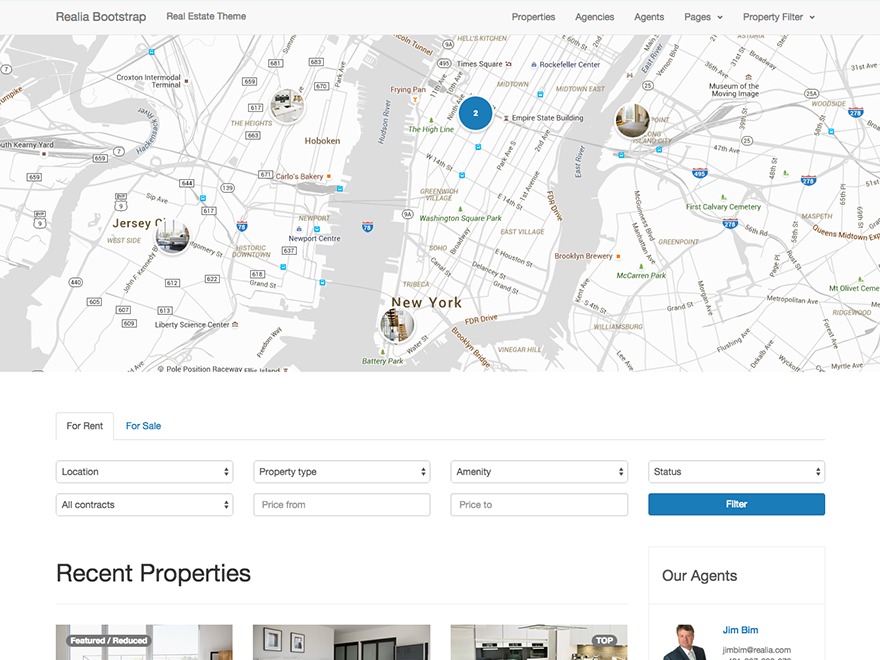The width and height of the screenshot is (880, 660).
Task: Click the Recent Properties heading
Action: coord(153,573)
